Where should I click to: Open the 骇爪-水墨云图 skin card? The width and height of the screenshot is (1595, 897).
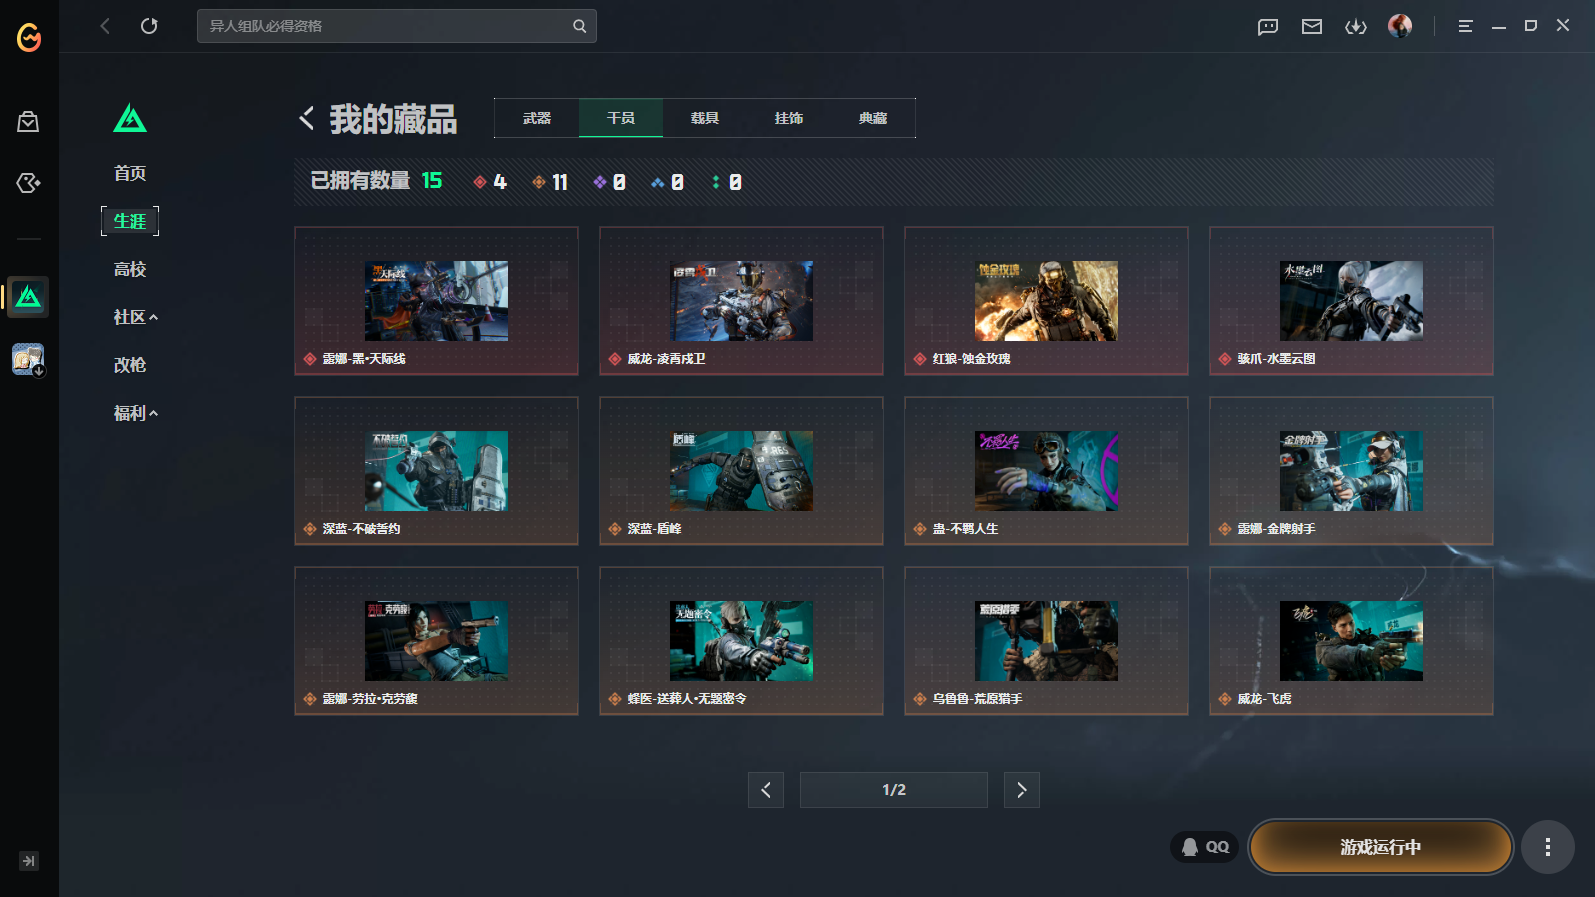[1351, 301]
